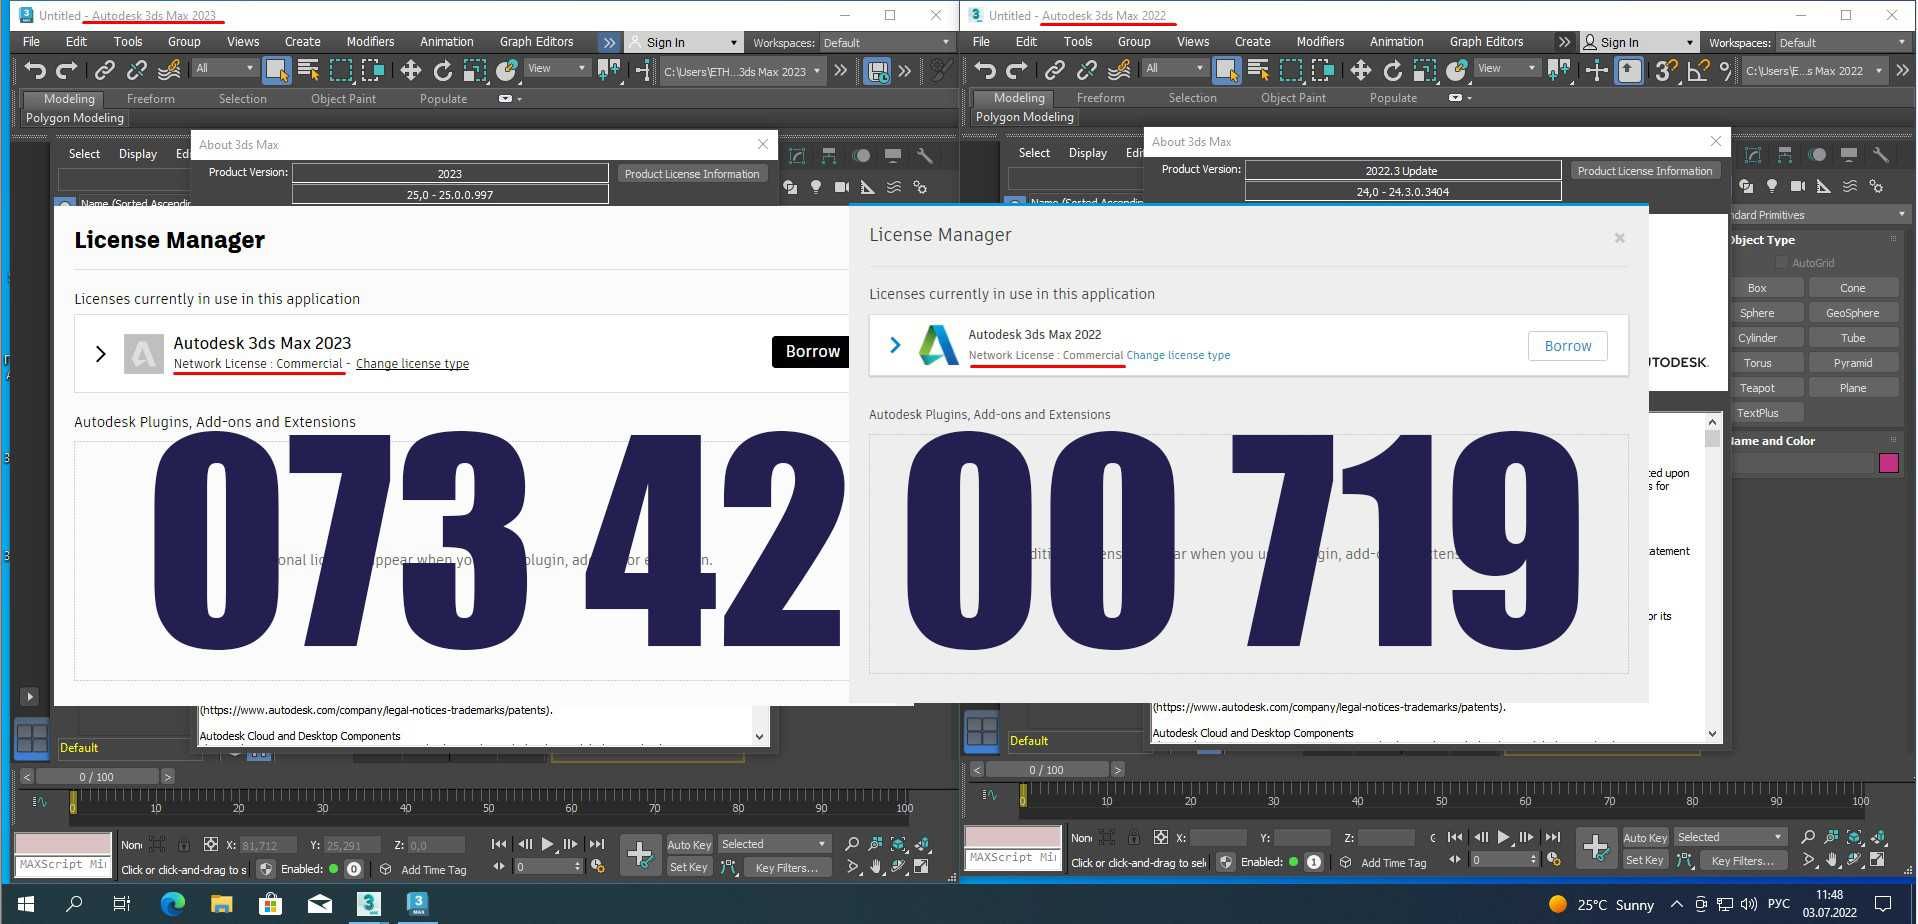This screenshot has height=924, width=1918.
Task: Click Windows Start button
Action: click(x=26, y=904)
